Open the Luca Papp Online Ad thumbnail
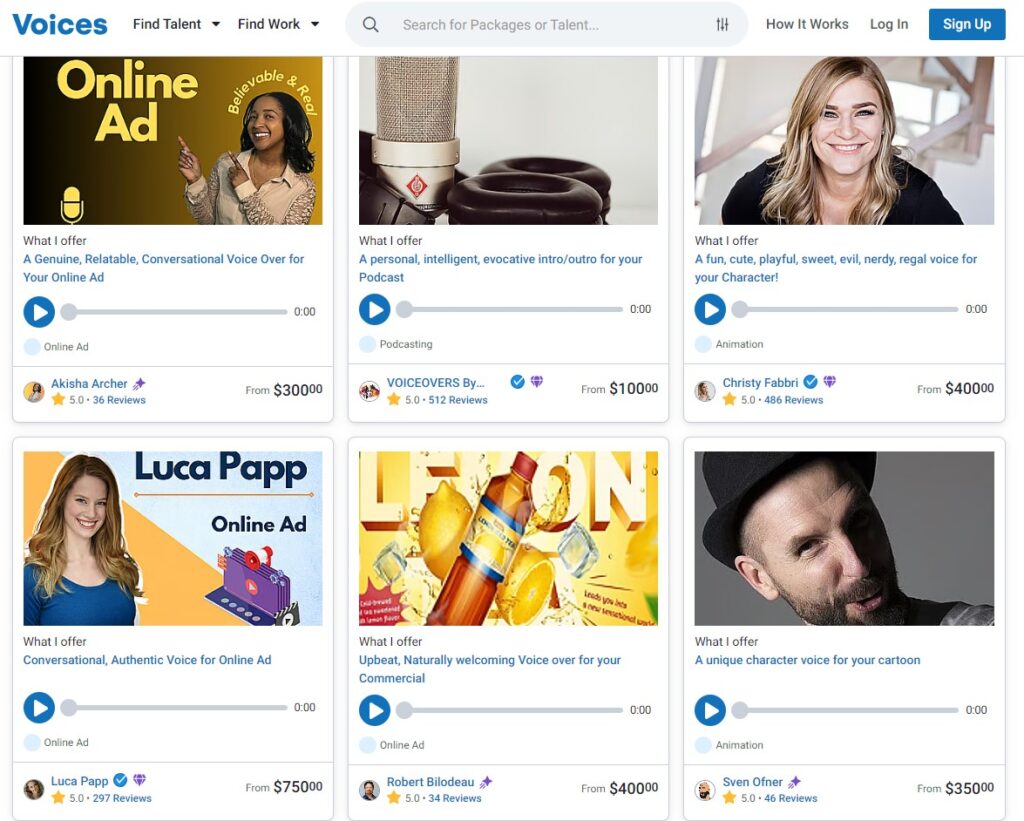Image resolution: width=1024 pixels, height=821 pixels. click(173, 538)
